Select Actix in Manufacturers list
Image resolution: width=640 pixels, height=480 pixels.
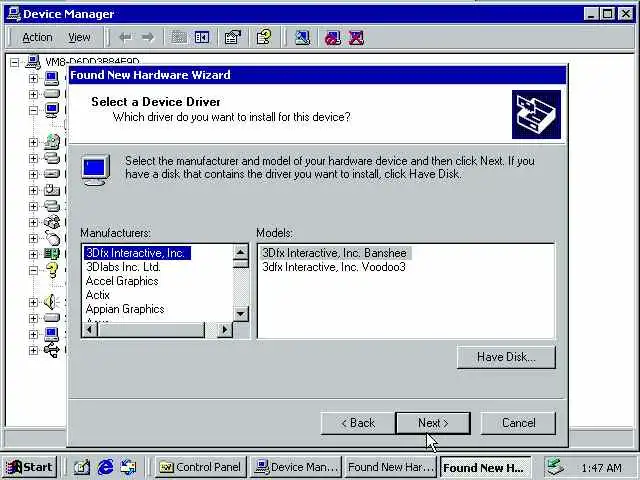click(x=98, y=295)
